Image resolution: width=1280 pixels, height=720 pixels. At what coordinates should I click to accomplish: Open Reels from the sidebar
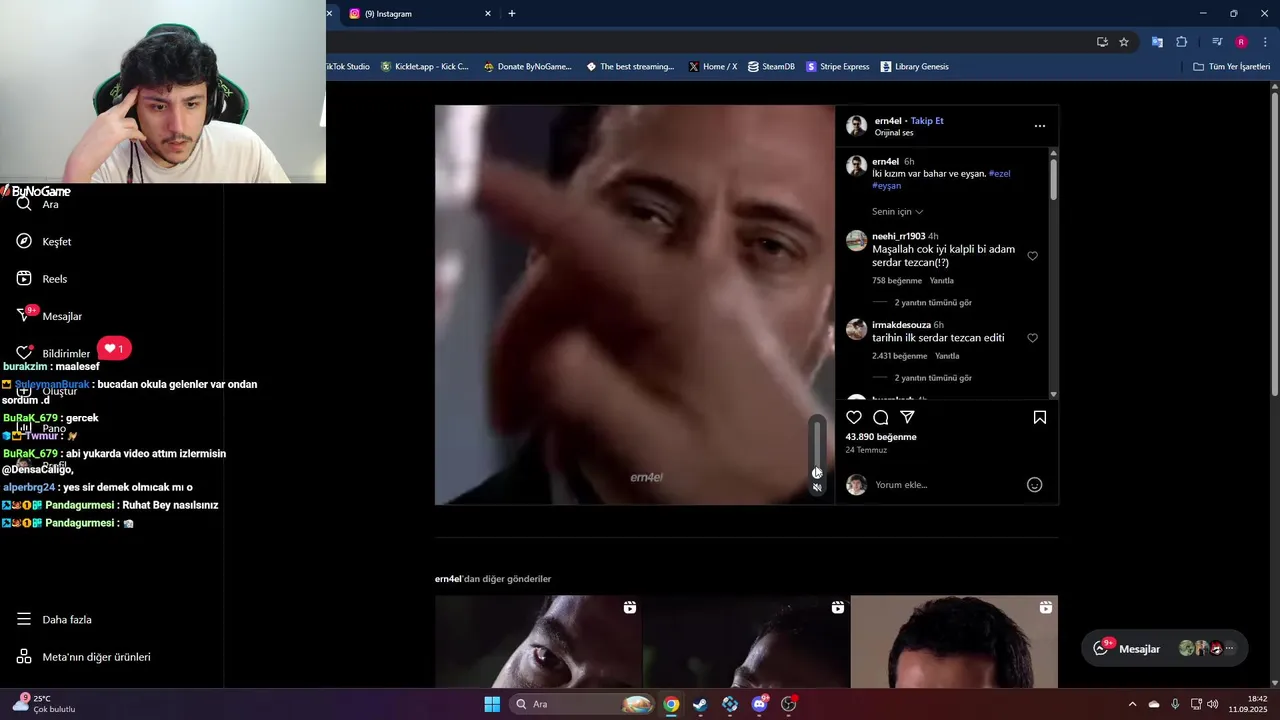click(x=43, y=279)
